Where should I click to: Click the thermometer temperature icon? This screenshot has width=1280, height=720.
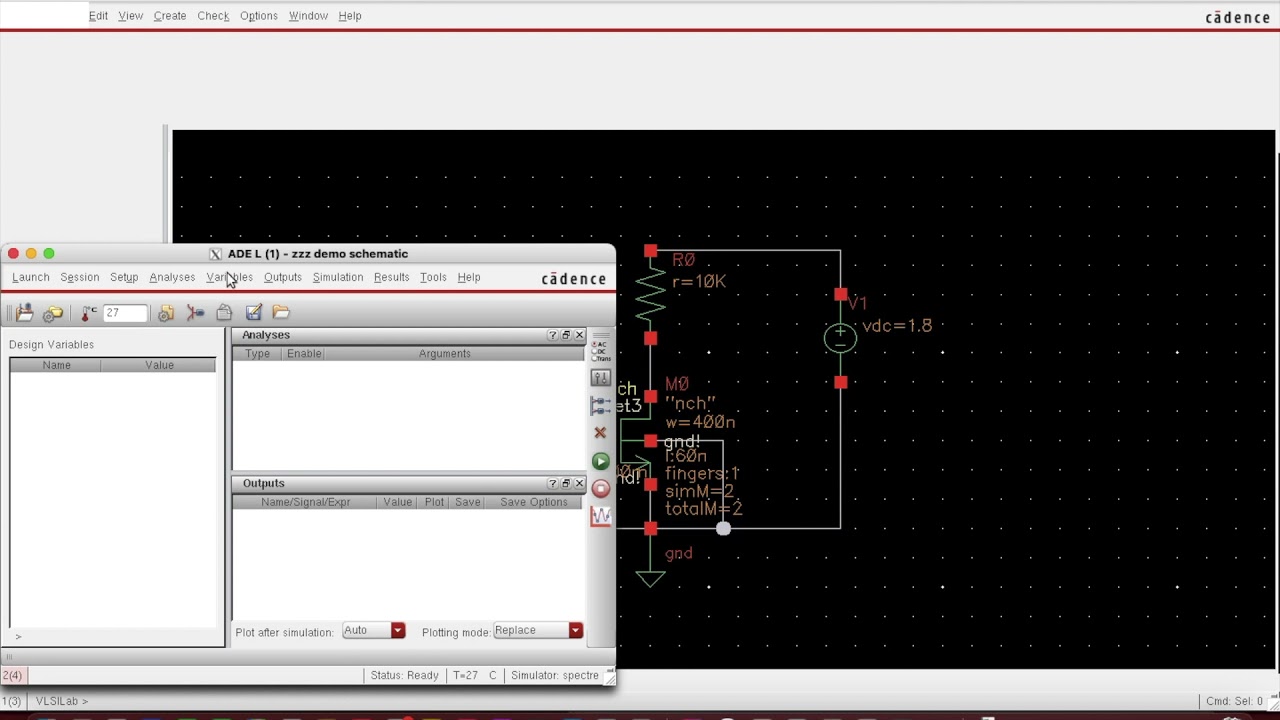click(x=89, y=313)
